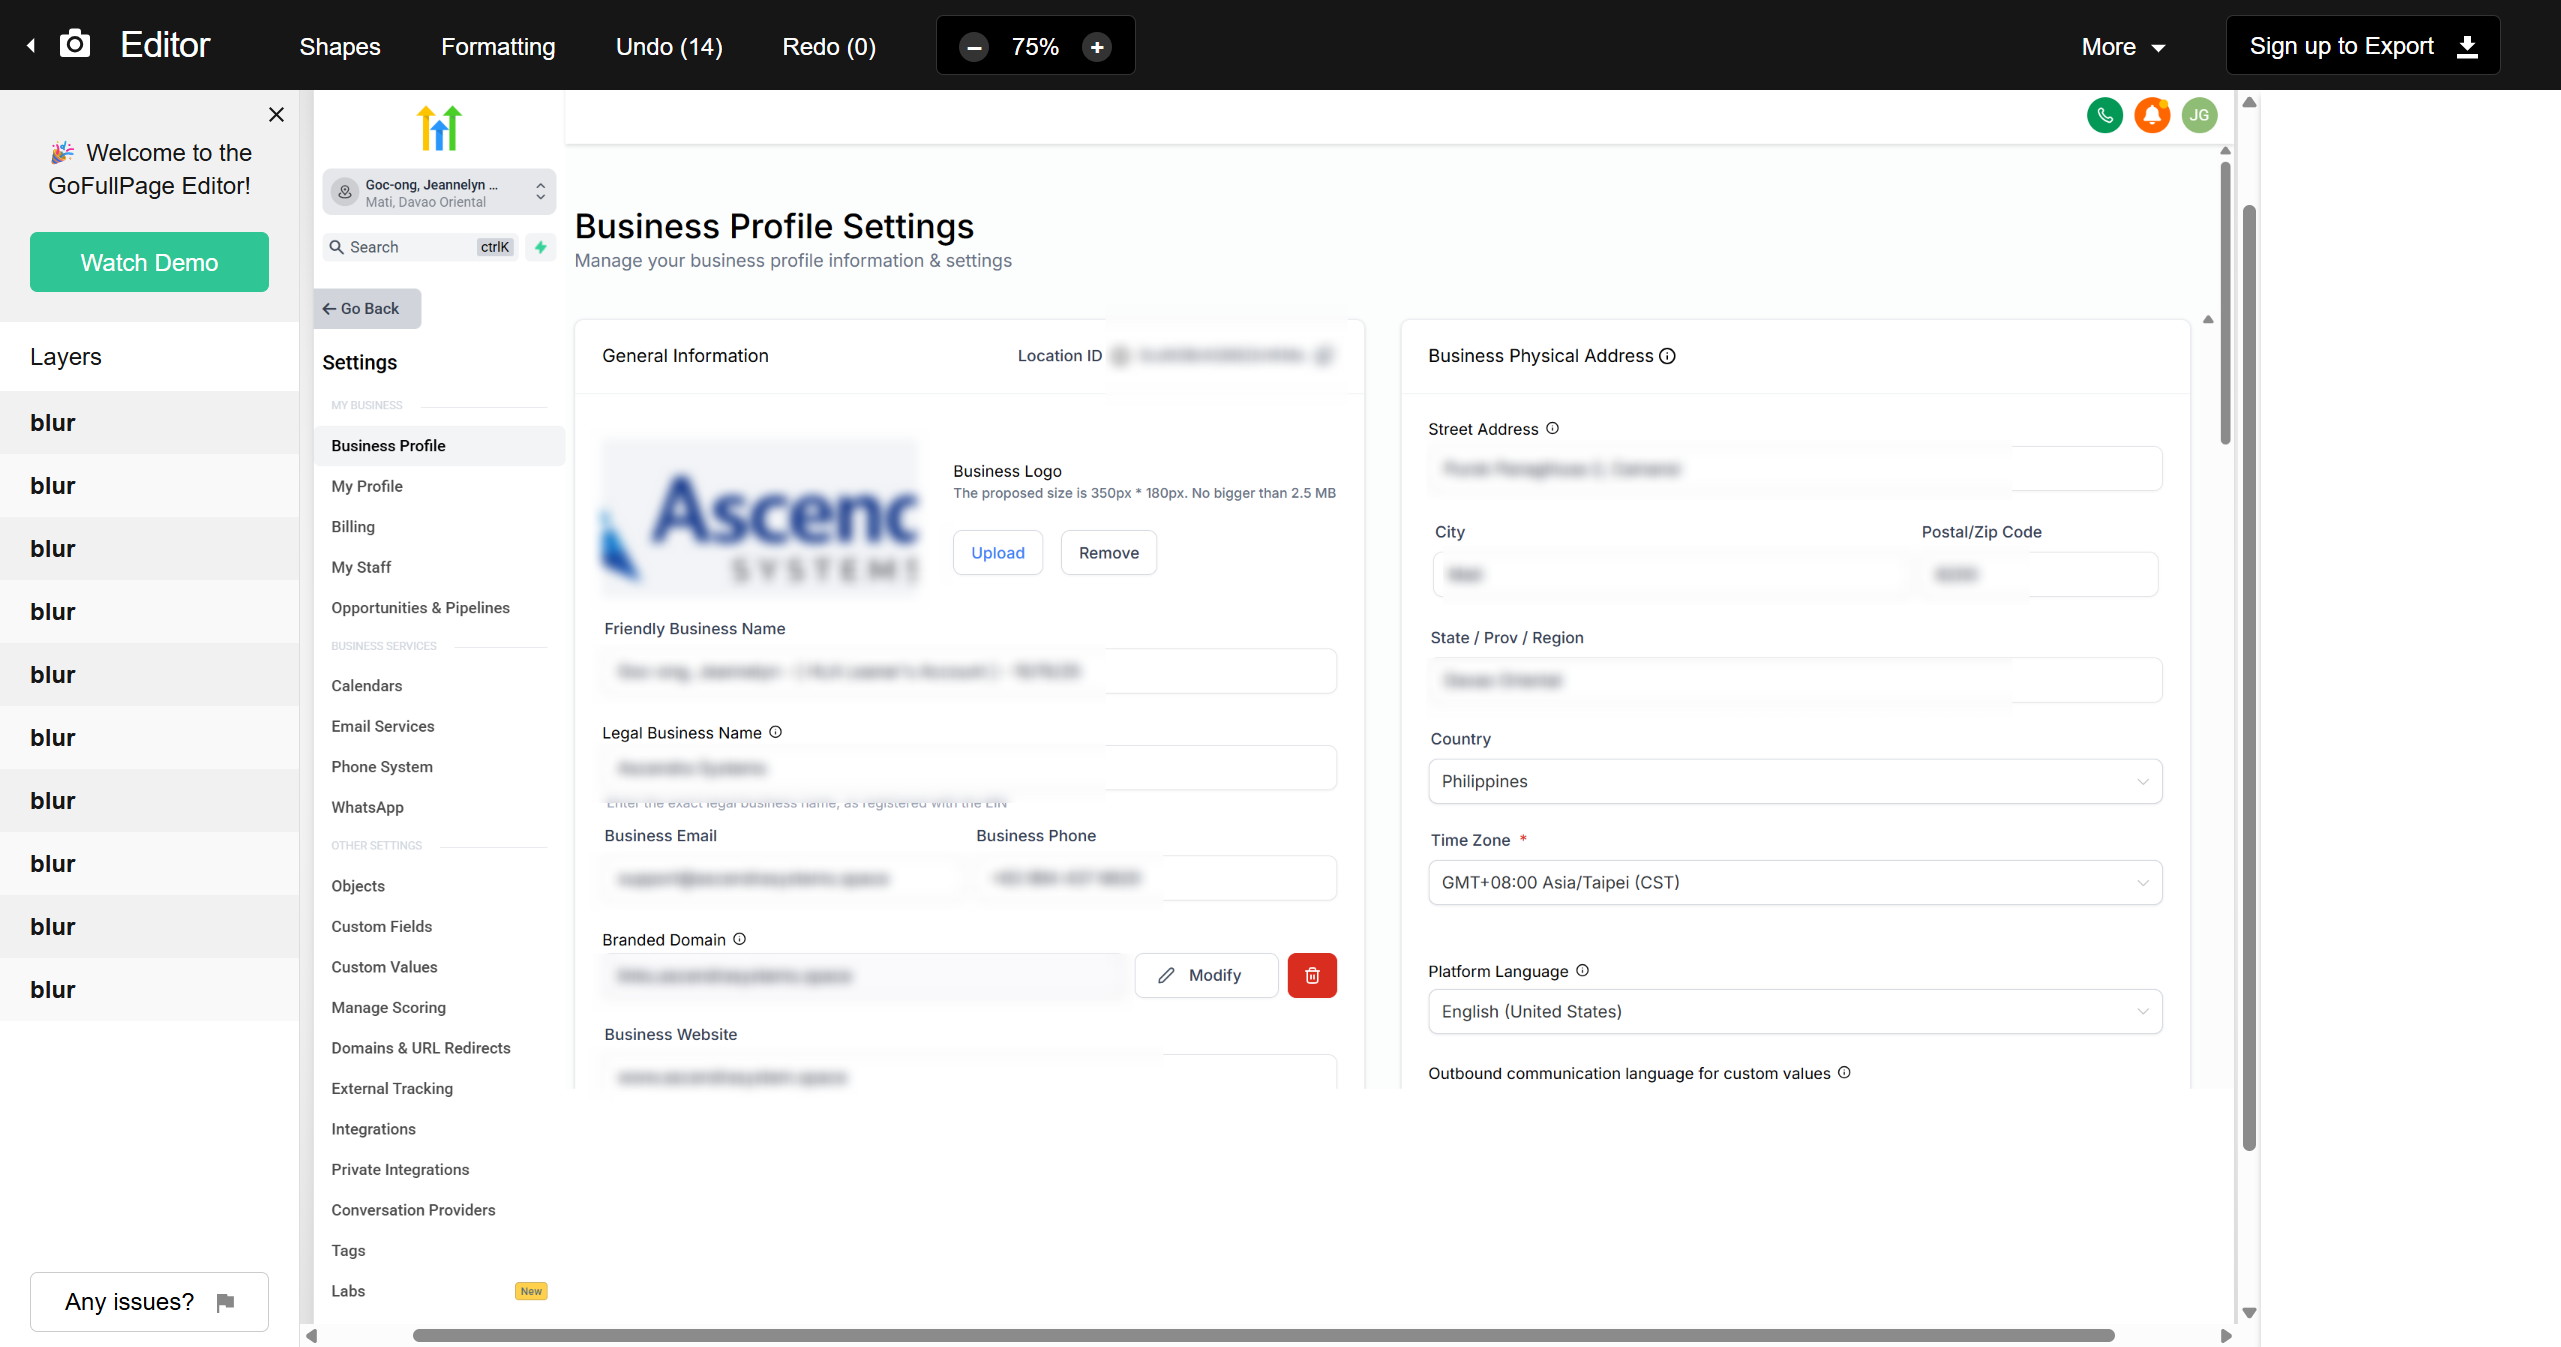The height and width of the screenshot is (1347, 2561).
Task: Click Undo (14)
Action: coord(669,47)
